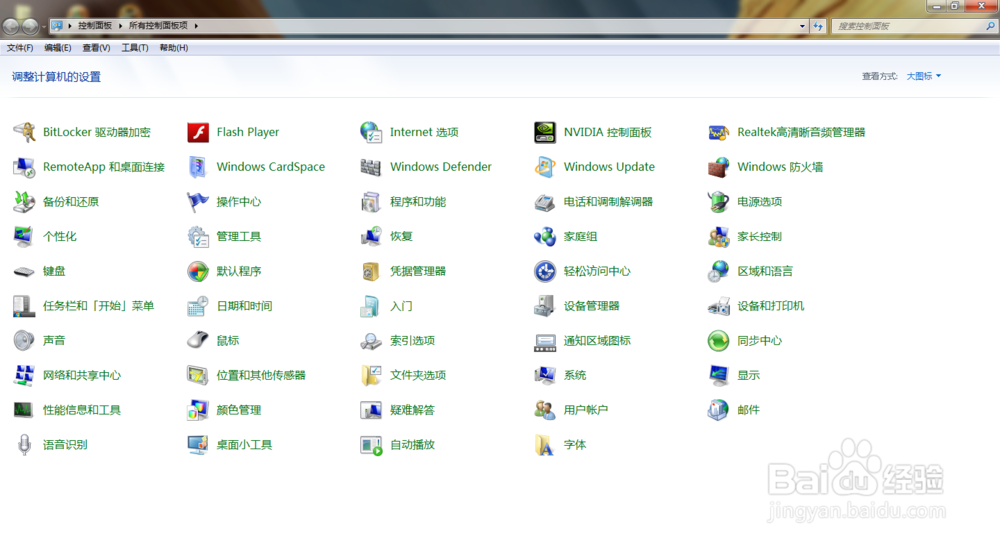Expand 控制面板 breadcrumb arrow

click(120, 26)
